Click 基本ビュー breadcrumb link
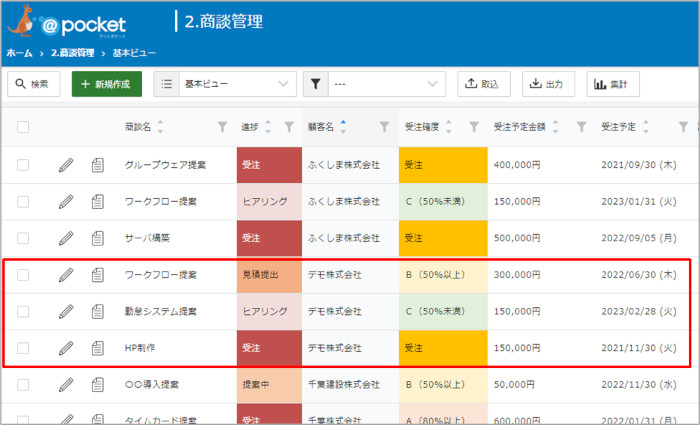Screen dimensions: 700x425 [134, 53]
